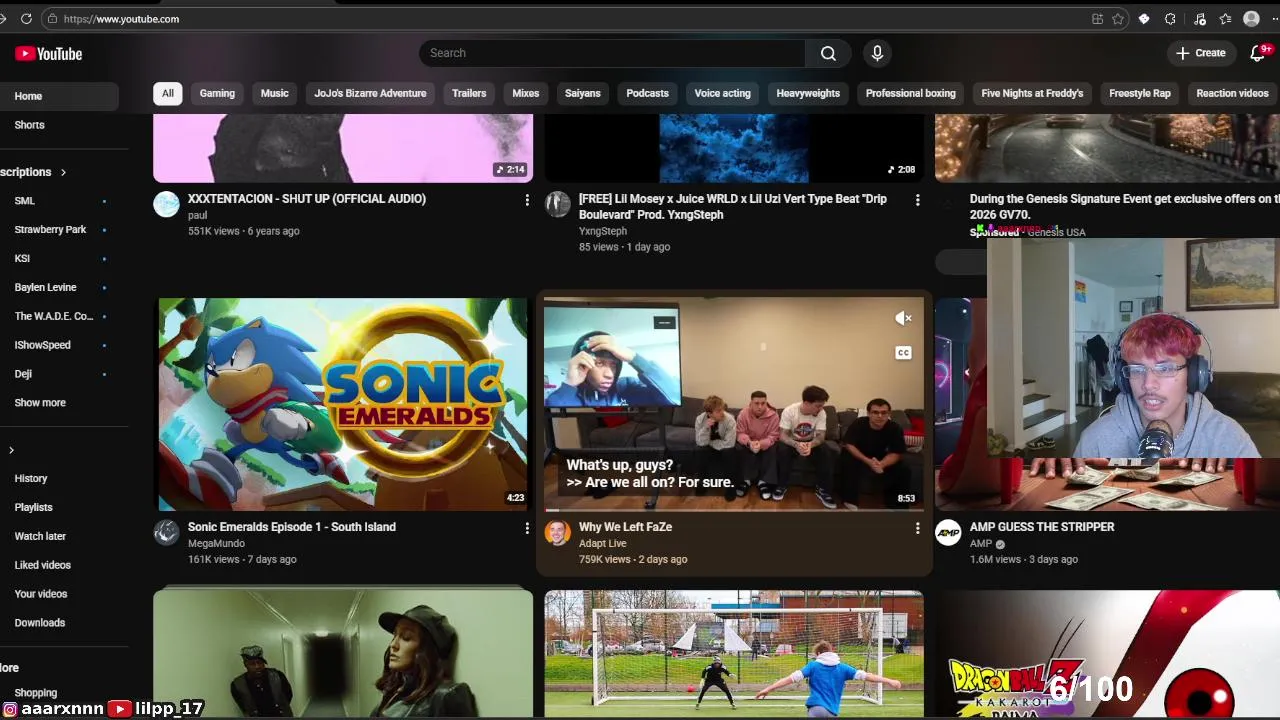Open the browser media control icon
Screen dimensions: 1280x720
coord(1199,19)
